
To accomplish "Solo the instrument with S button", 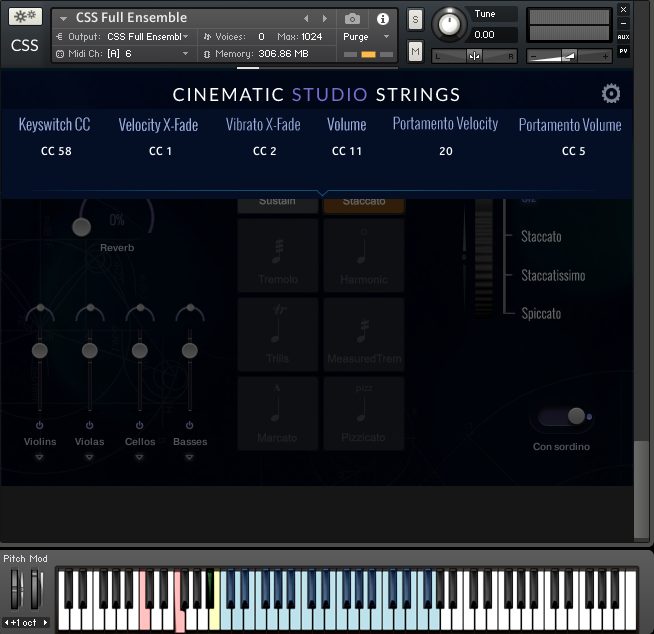I will click(415, 20).
